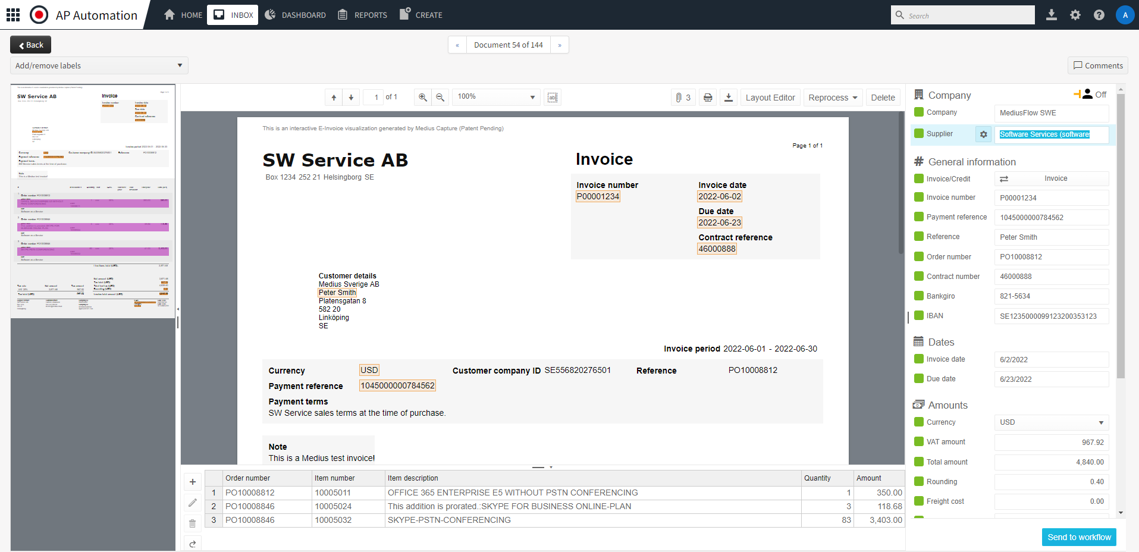Click the Send to workflow button
This screenshot has width=1139, height=552.
1078,537
